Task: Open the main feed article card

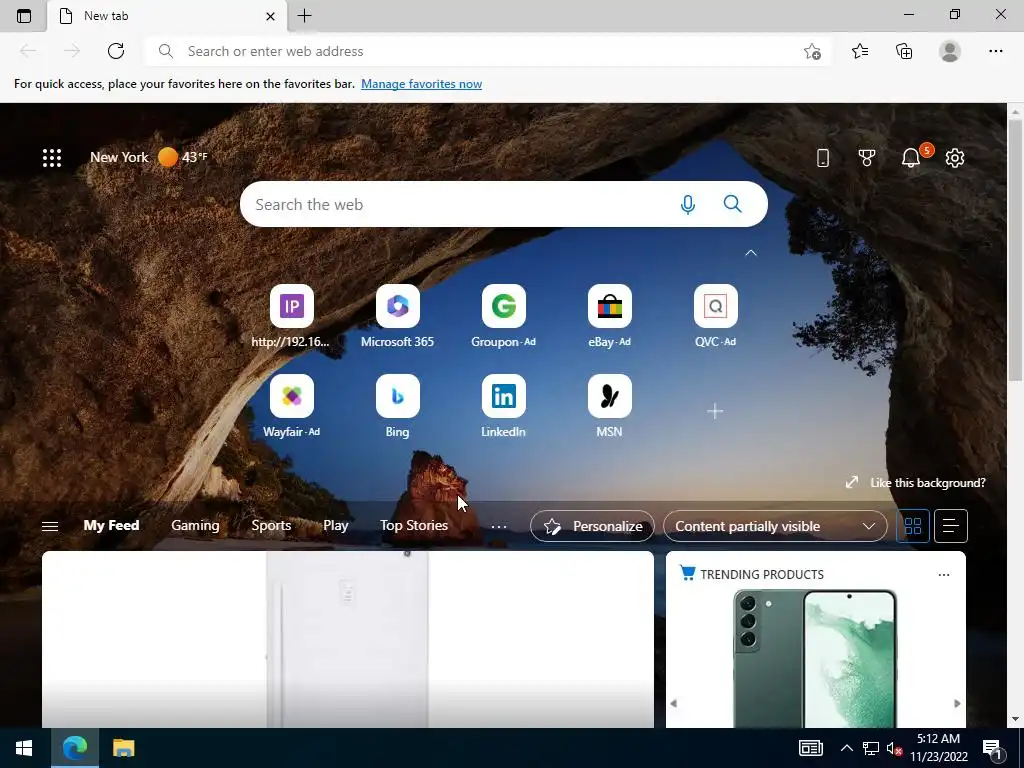Action: (x=347, y=639)
